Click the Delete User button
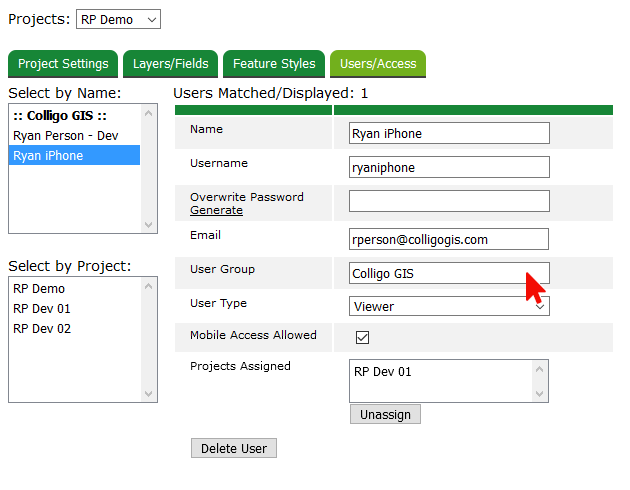 (233, 448)
